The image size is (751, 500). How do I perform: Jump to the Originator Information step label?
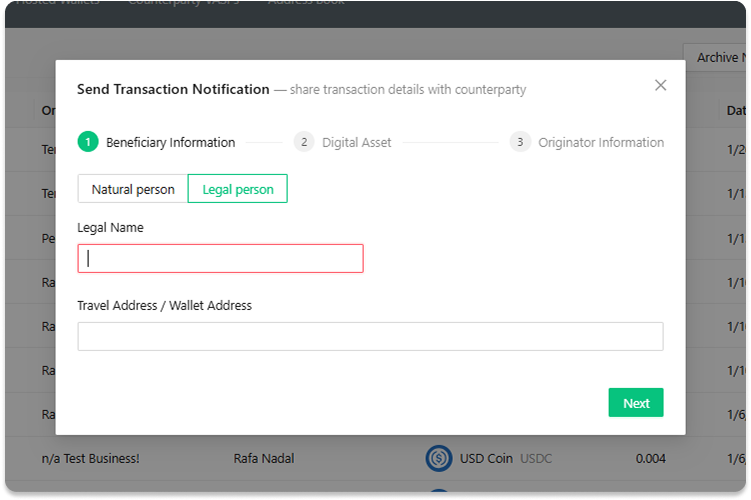point(601,142)
